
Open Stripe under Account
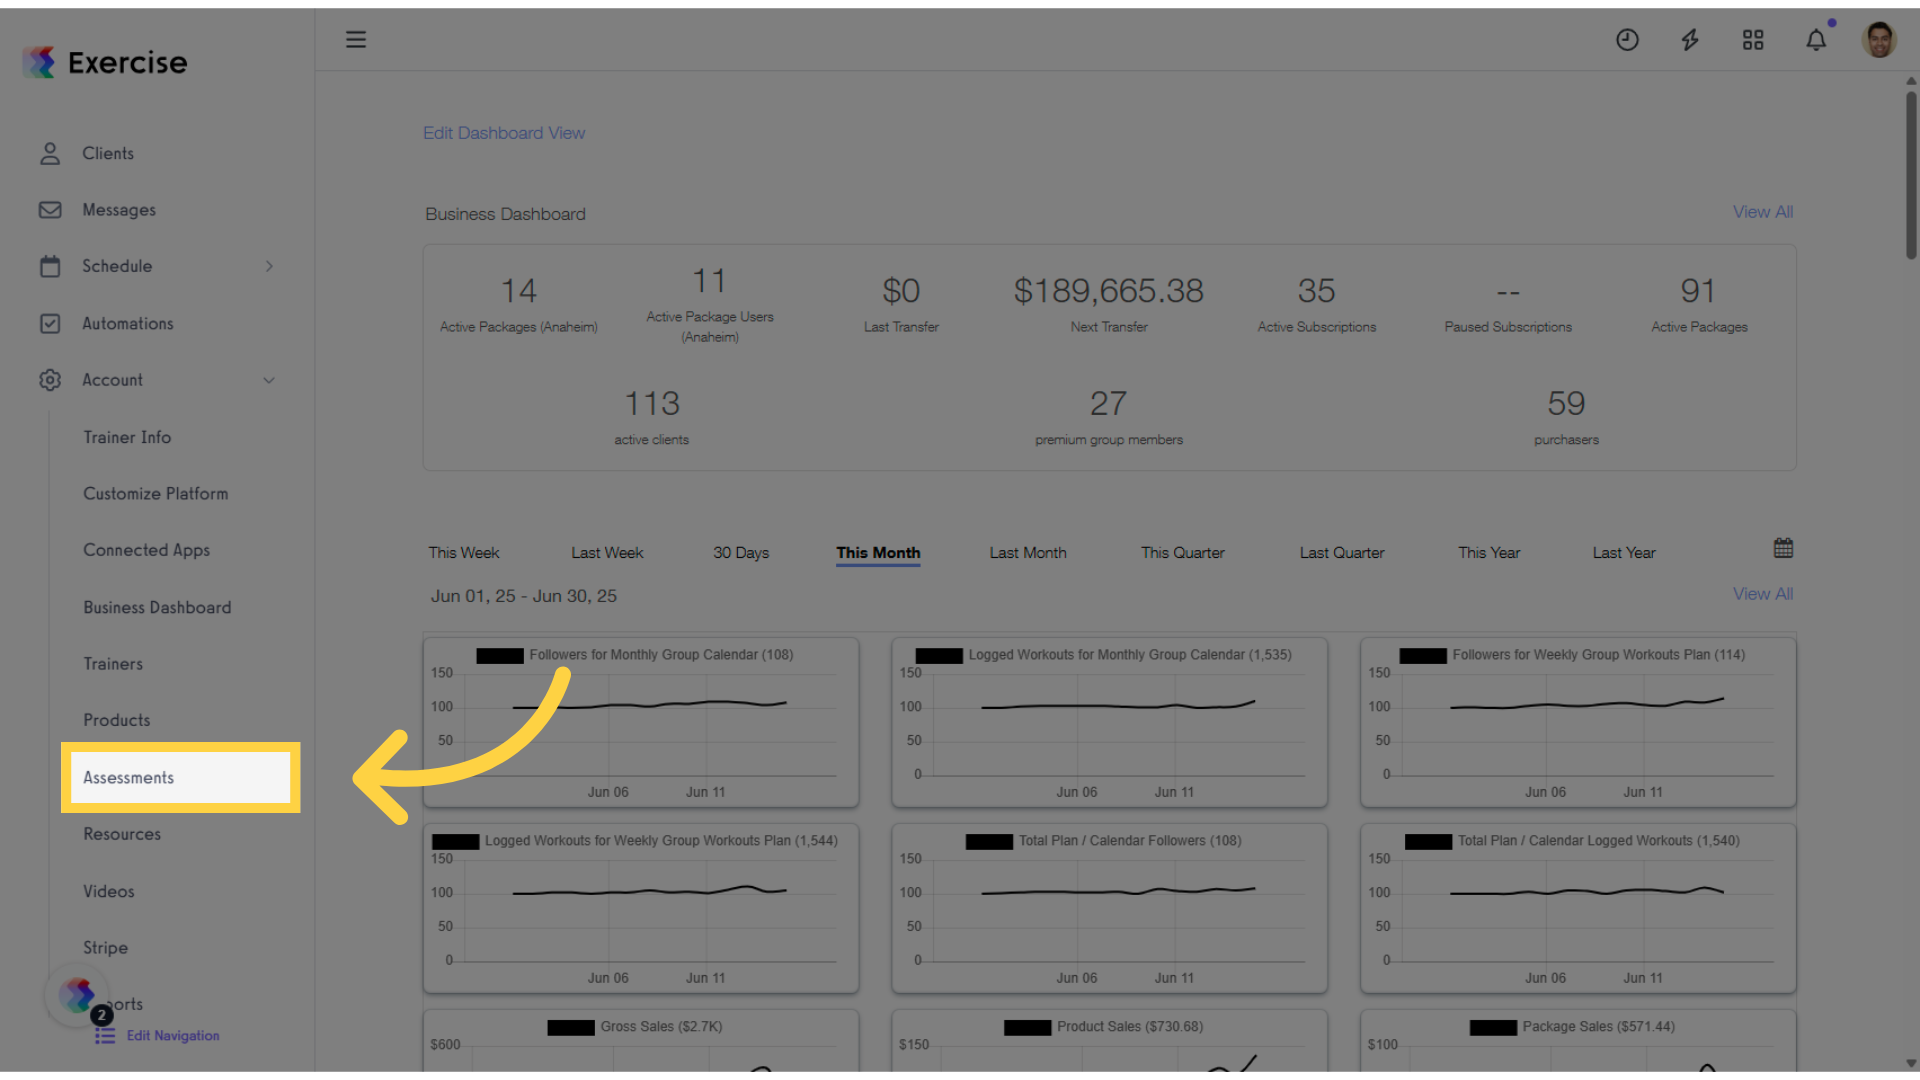point(106,947)
